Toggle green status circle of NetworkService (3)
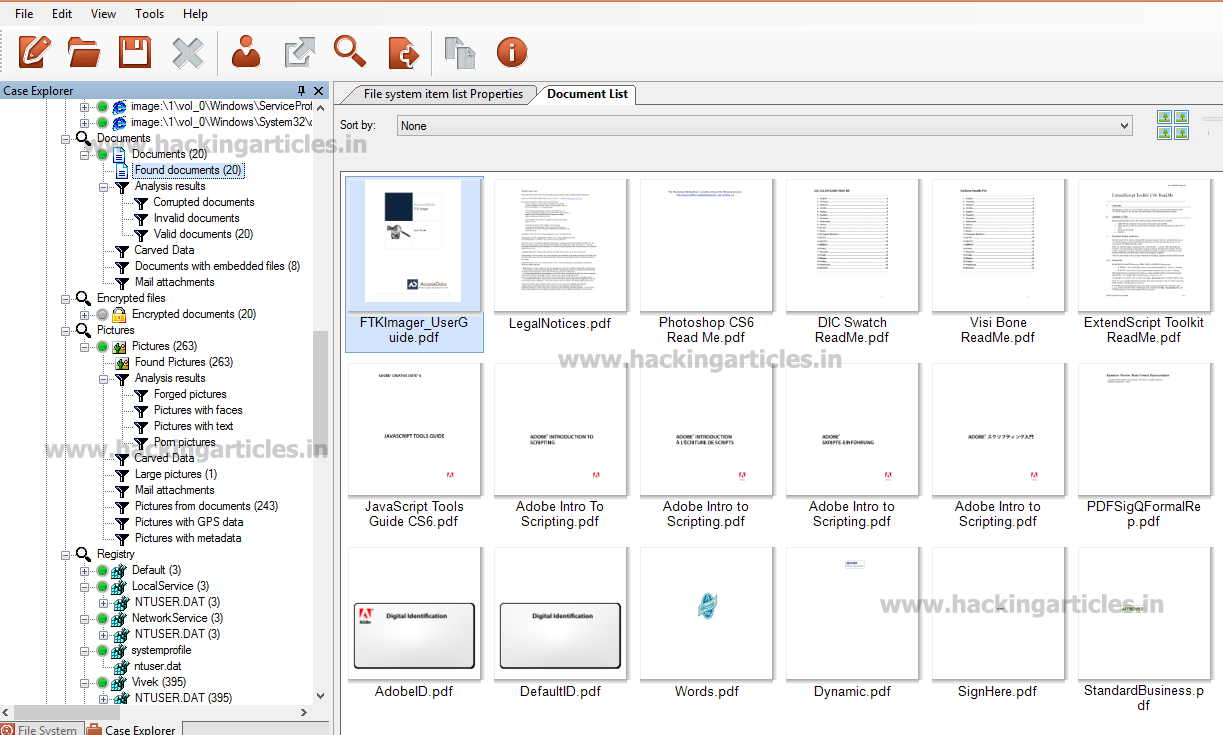1223x735 pixels. 102,619
